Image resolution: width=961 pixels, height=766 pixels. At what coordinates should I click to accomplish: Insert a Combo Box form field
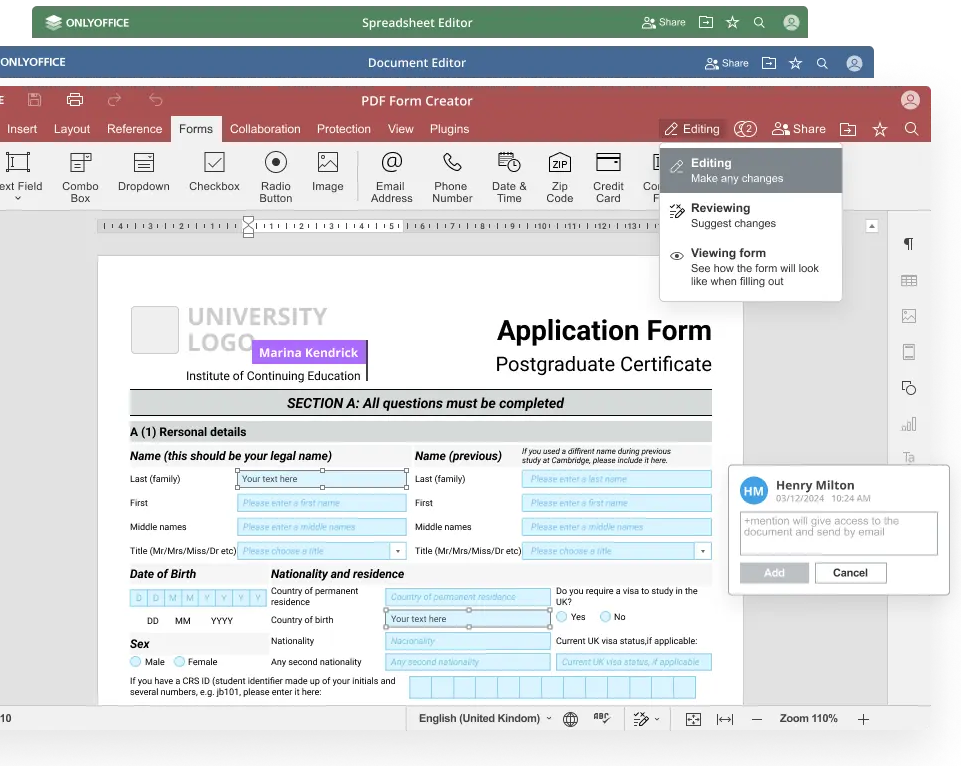pyautogui.click(x=80, y=177)
